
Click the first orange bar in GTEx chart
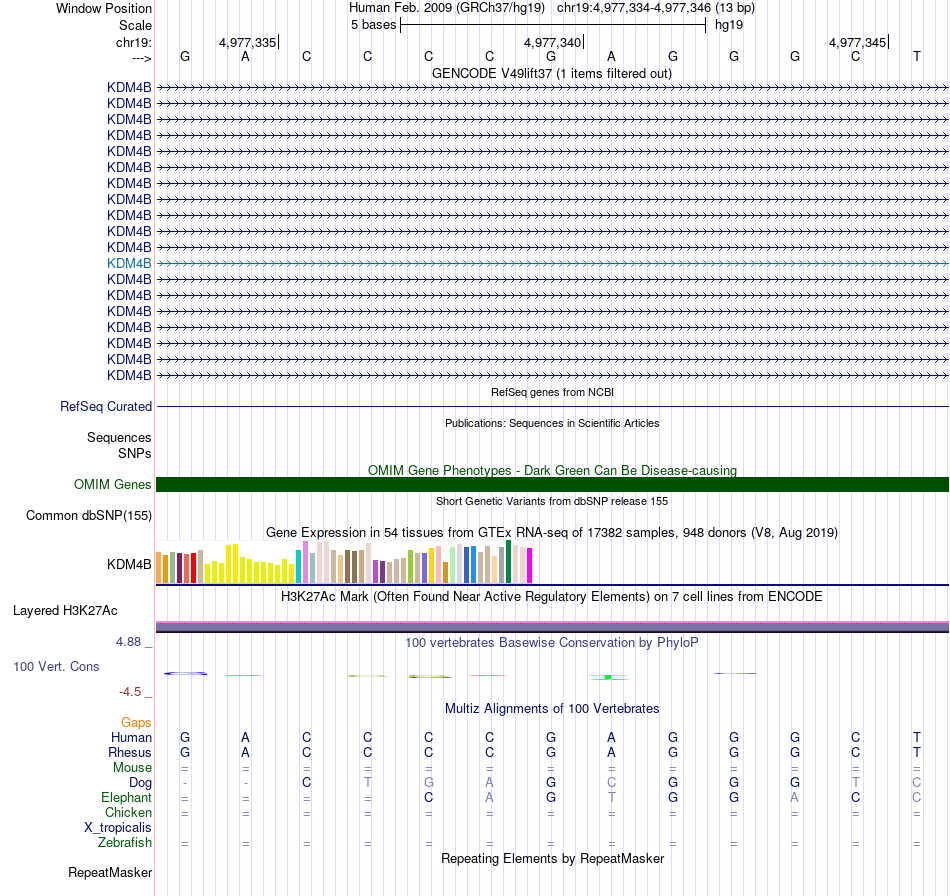click(159, 568)
